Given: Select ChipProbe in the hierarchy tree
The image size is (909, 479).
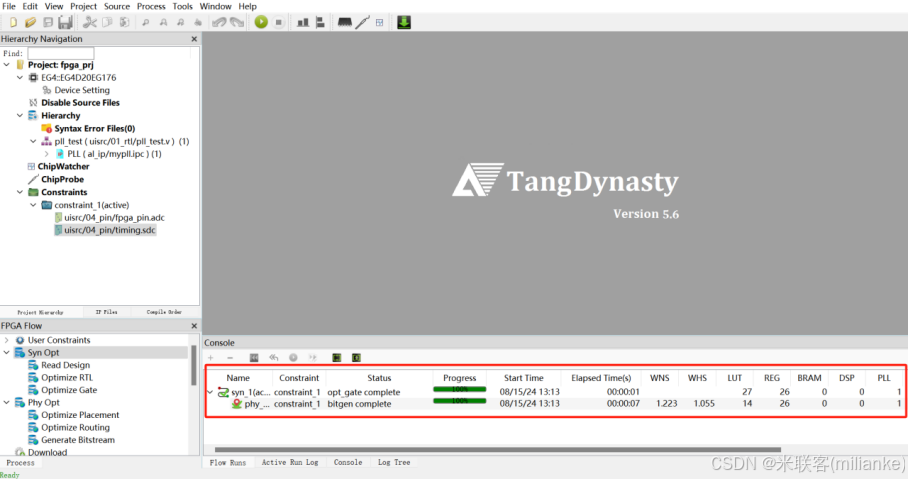Looking at the screenshot, I should tap(62, 179).
